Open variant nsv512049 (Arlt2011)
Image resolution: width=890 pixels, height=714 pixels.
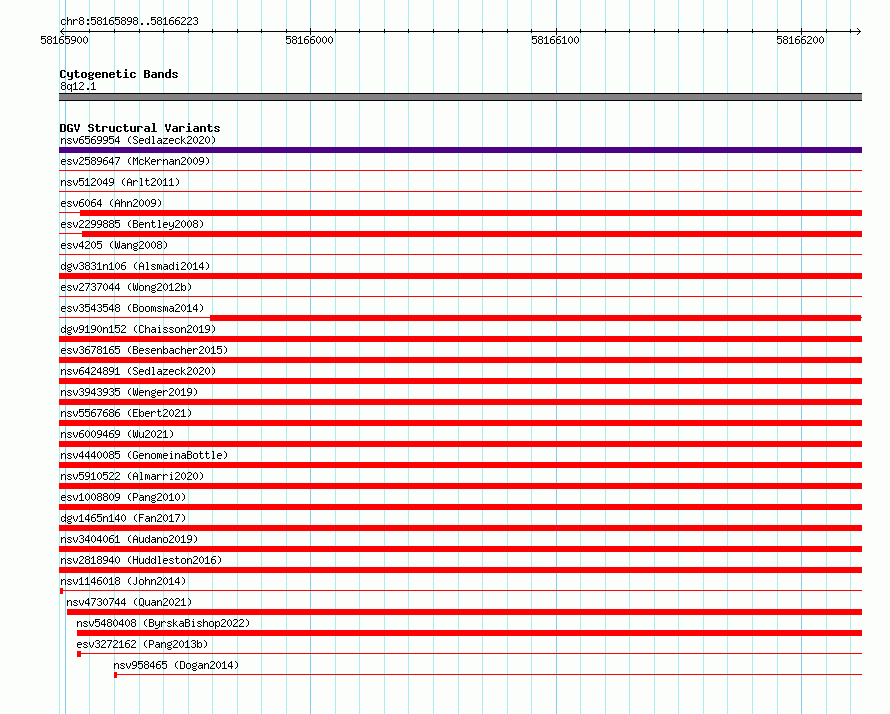tap(120, 182)
